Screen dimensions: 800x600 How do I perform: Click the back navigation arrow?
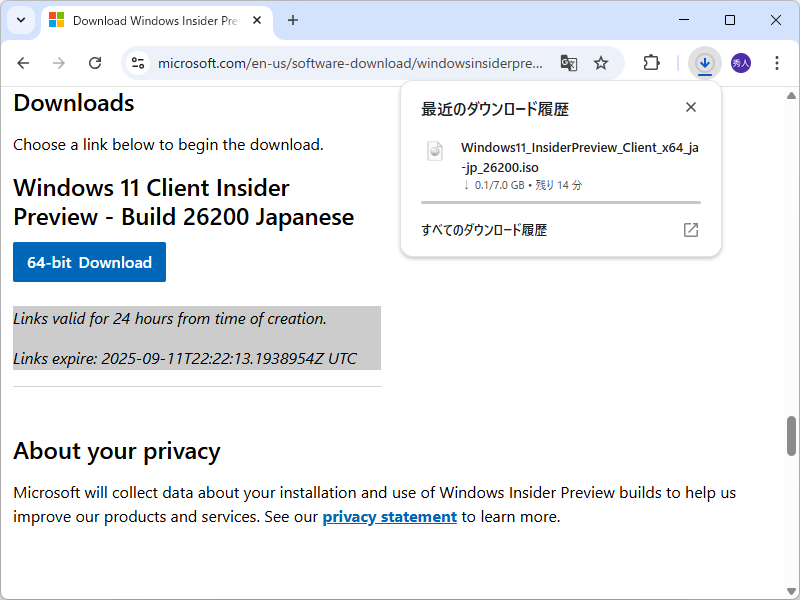23,62
